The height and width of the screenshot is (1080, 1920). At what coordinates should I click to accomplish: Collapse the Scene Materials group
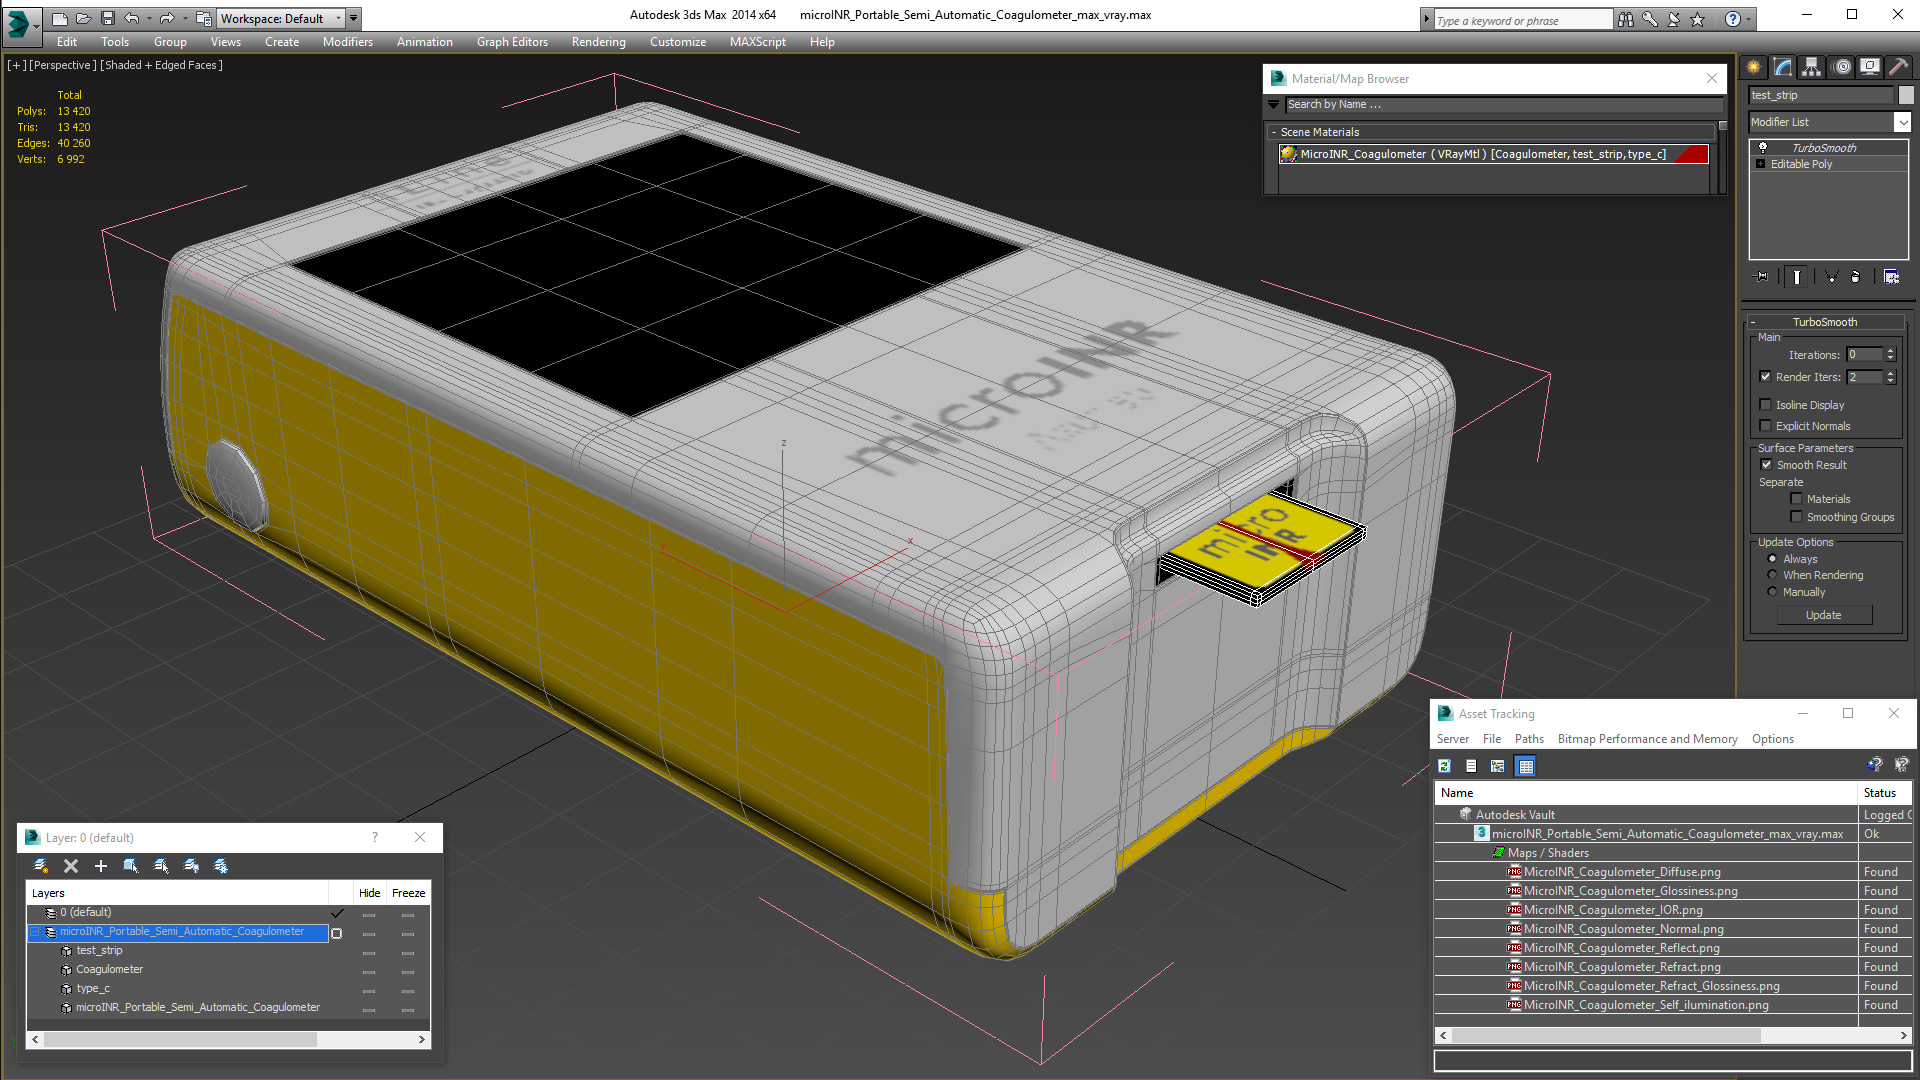click(1273, 132)
